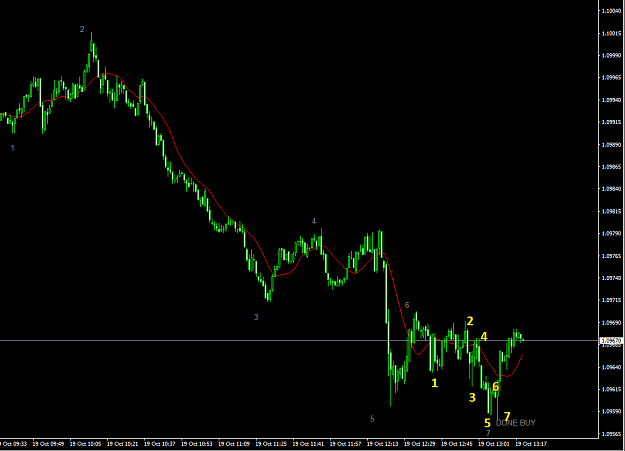The width and height of the screenshot is (625, 451).
Task: Click the 1.09940 price scale label
Action: pos(612,100)
